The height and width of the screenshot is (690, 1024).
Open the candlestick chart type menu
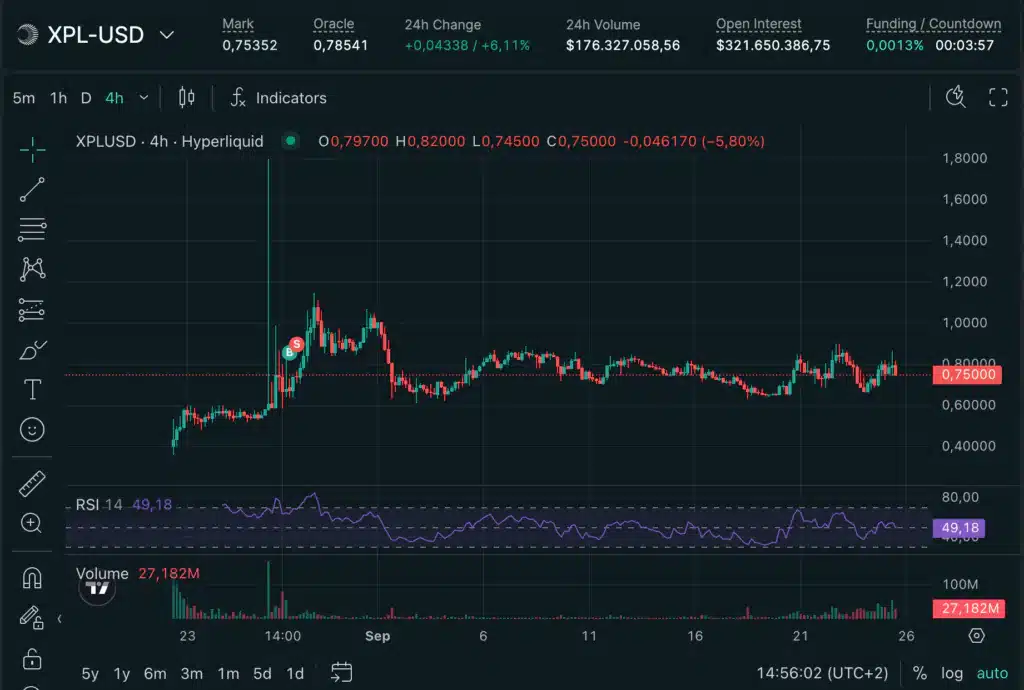(186, 98)
